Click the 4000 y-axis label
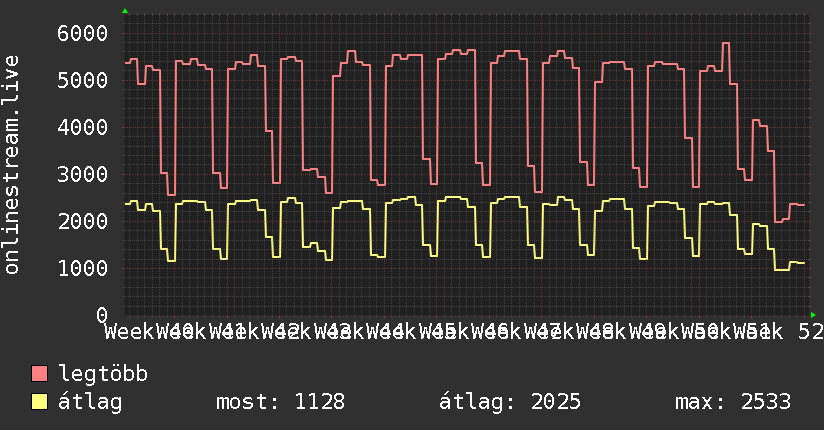The height and width of the screenshot is (430, 824). pos(83,128)
